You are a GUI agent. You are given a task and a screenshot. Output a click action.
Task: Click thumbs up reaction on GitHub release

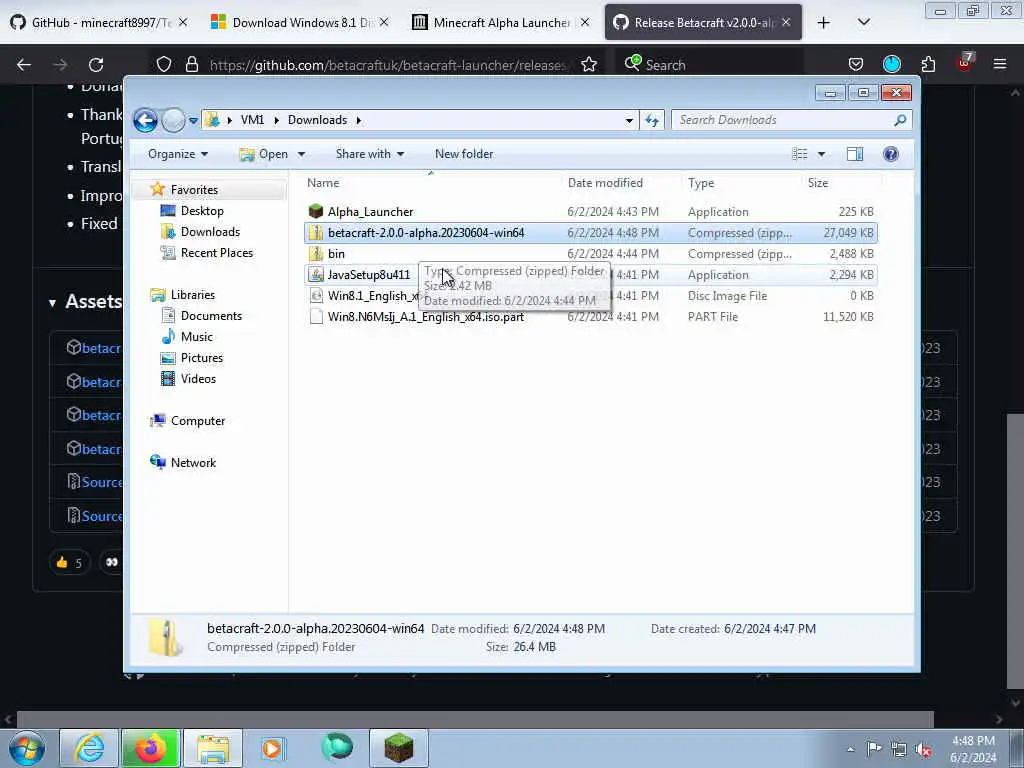click(x=70, y=562)
